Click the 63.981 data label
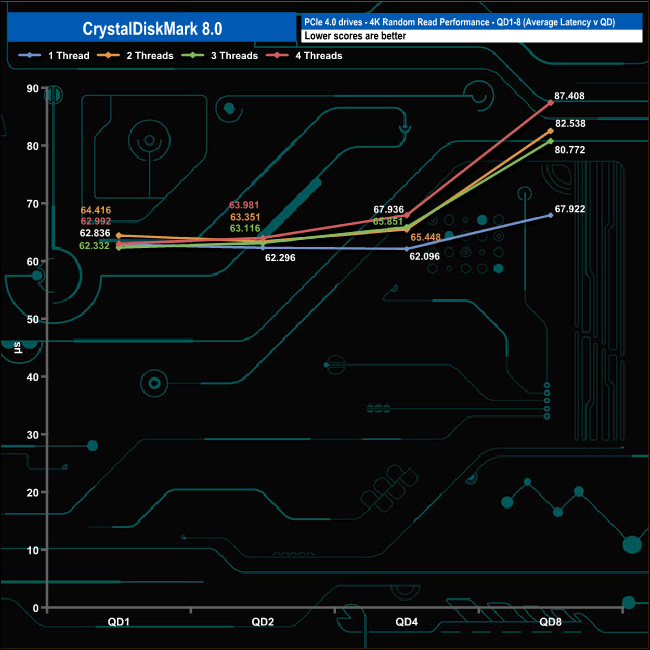The width and height of the screenshot is (650, 650). pyautogui.click(x=244, y=205)
